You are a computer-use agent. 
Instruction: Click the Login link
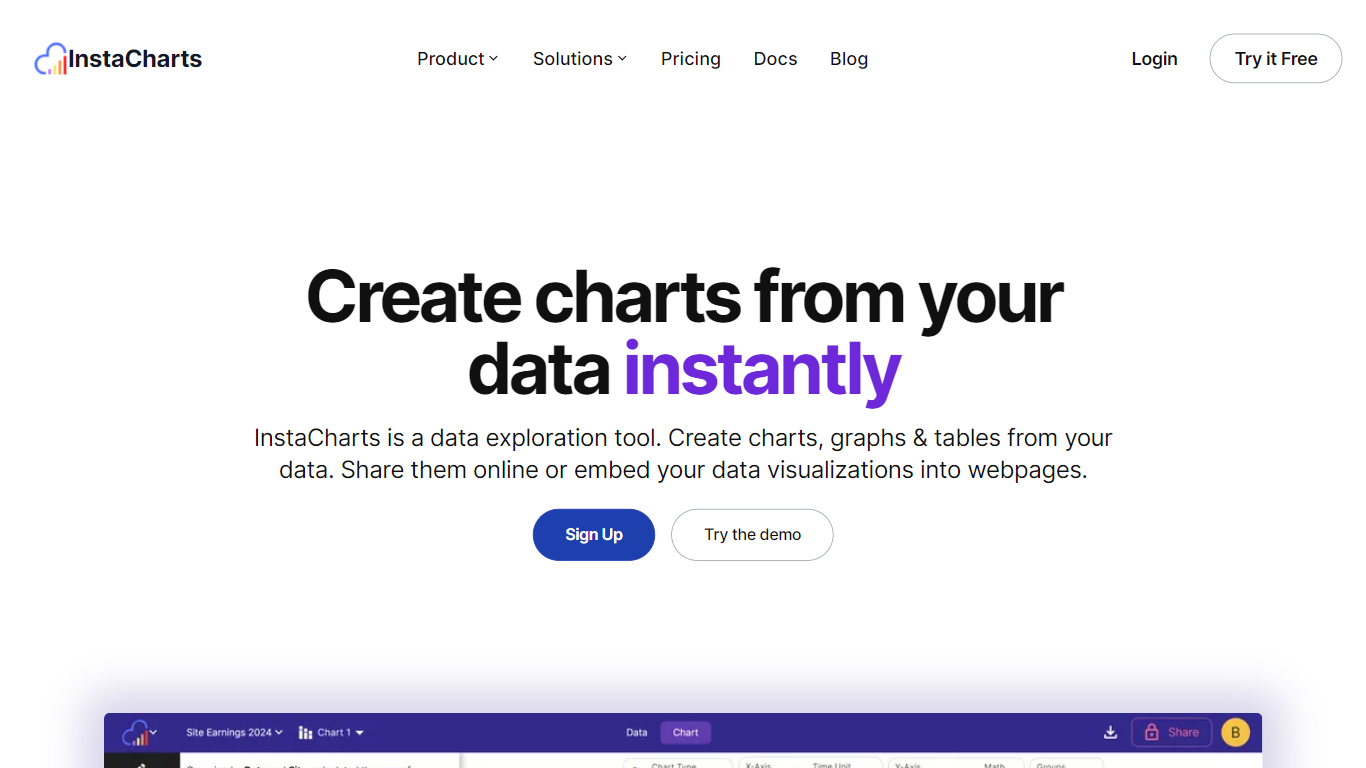[x=1154, y=59]
